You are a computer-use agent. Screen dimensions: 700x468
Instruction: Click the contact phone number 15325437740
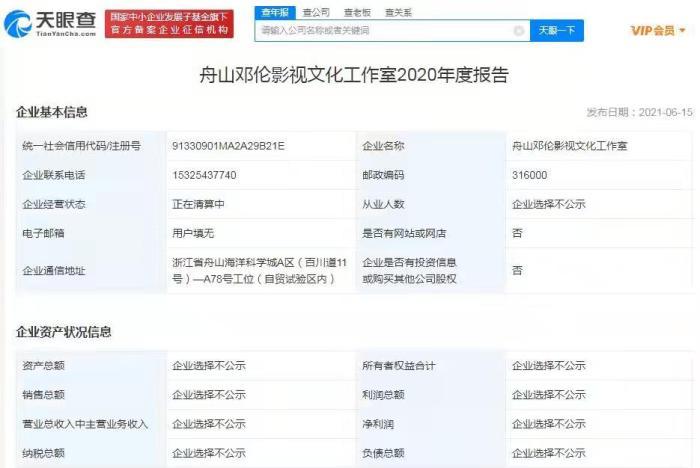tap(204, 175)
